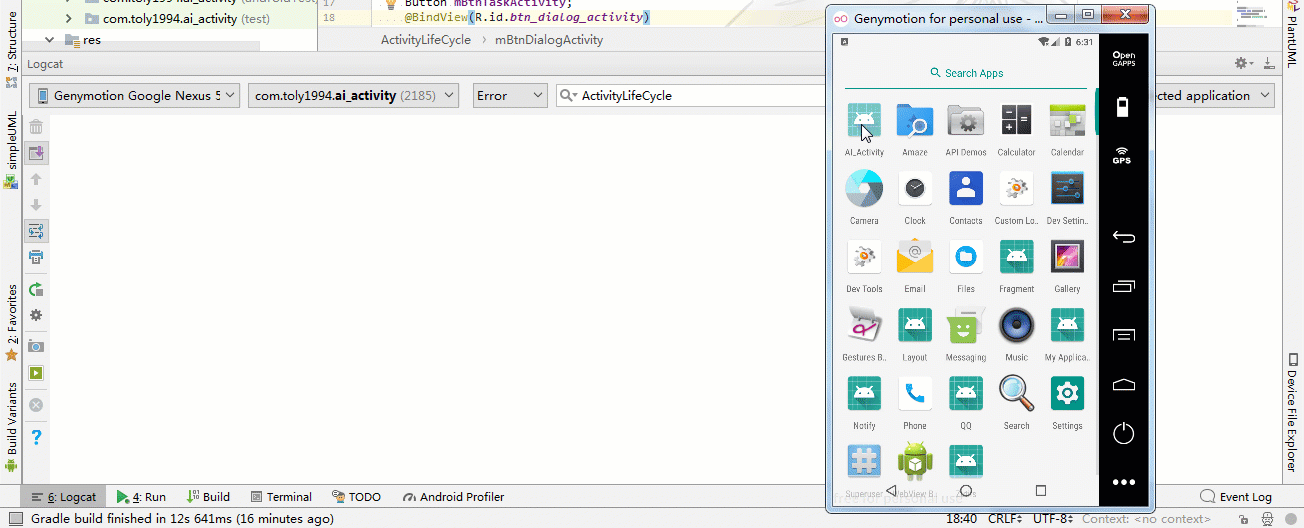Open the Run tool window tab
This screenshot has width=1304, height=528.
coord(141,497)
